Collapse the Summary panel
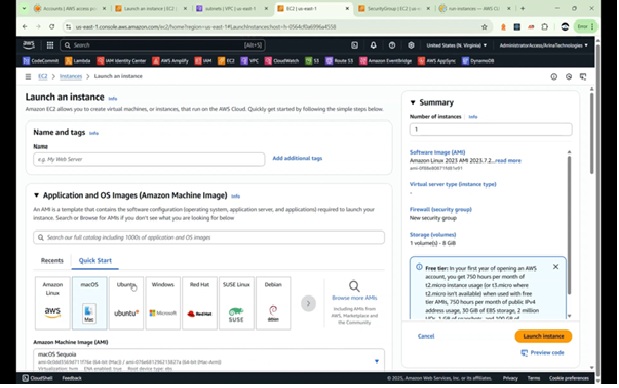The height and width of the screenshot is (388, 619). tap(413, 103)
